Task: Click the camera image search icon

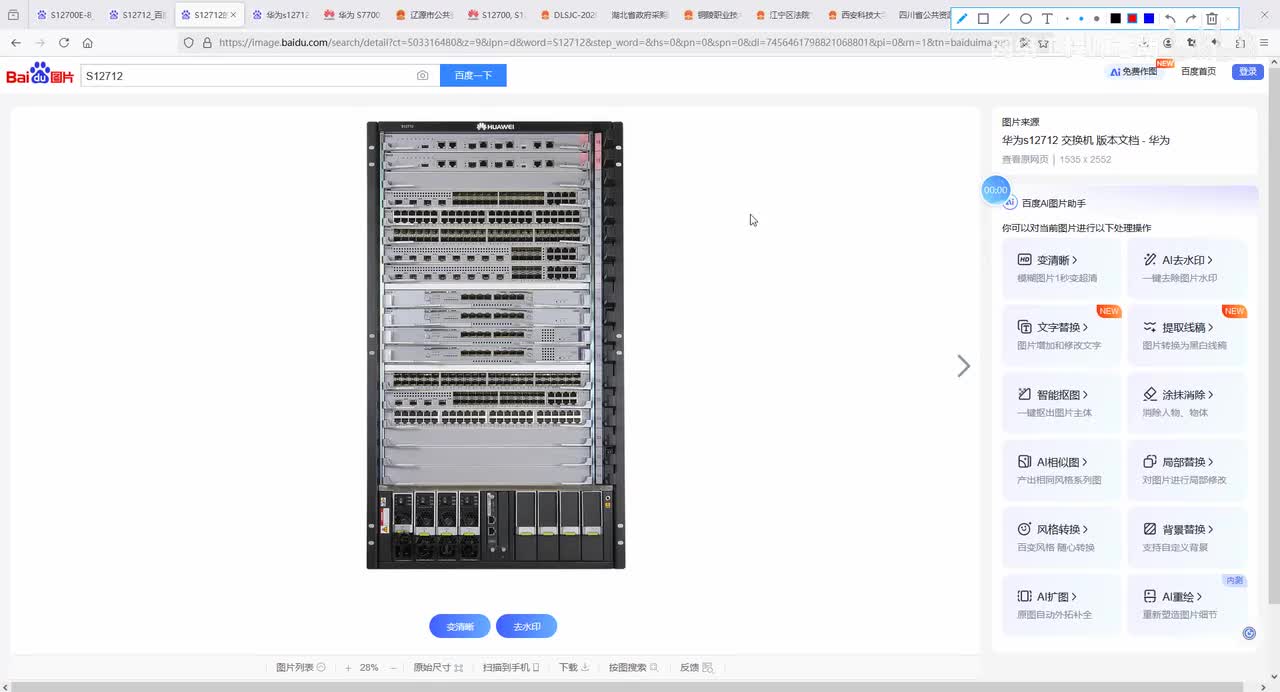Action: coord(423,76)
